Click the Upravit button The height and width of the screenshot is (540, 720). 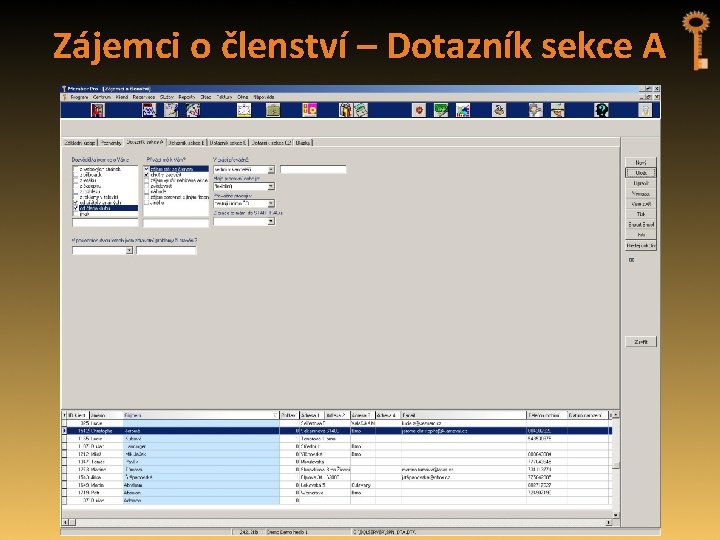click(x=641, y=183)
